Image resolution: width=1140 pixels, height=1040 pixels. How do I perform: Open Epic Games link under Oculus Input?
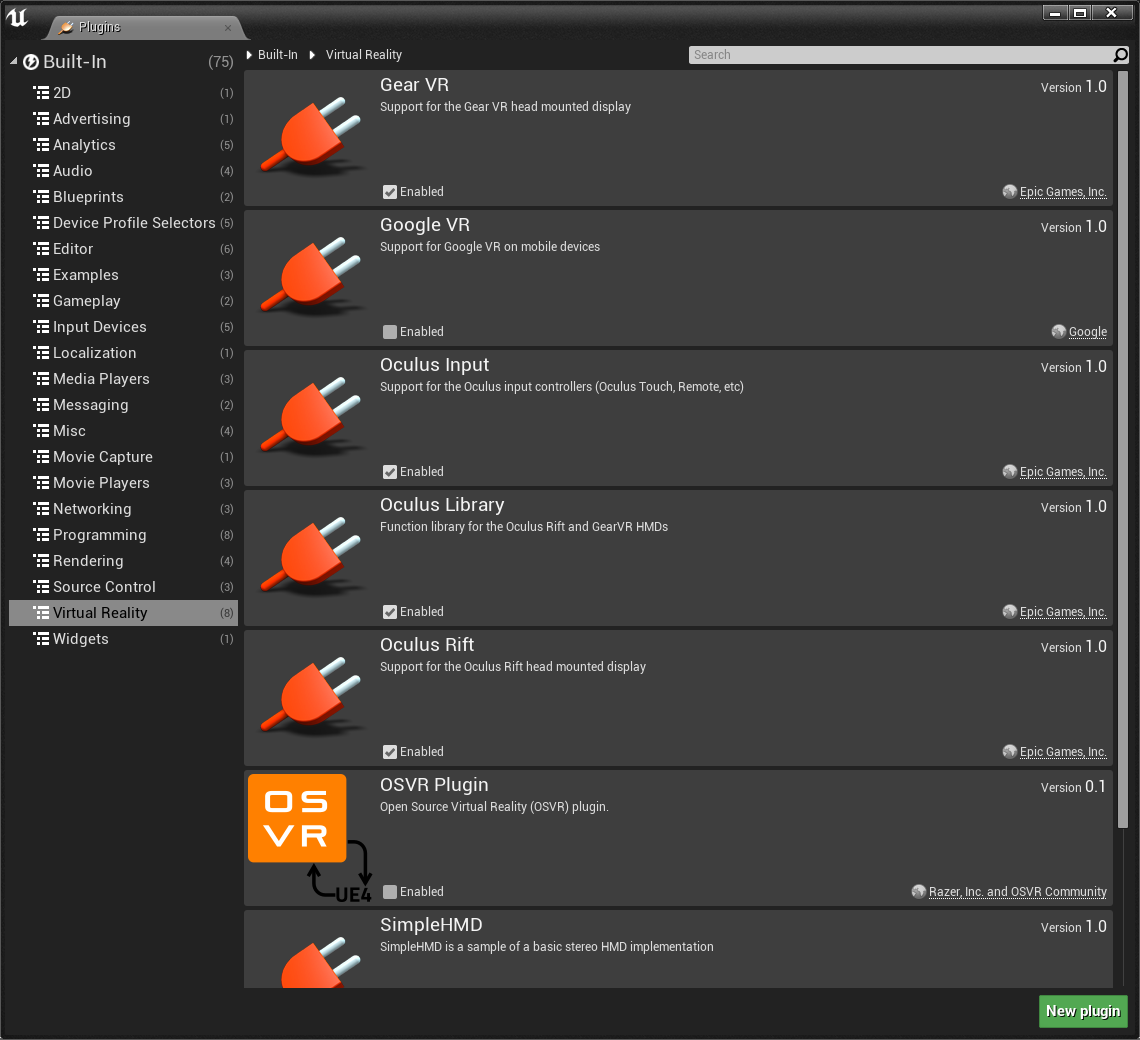tap(1063, 472)
